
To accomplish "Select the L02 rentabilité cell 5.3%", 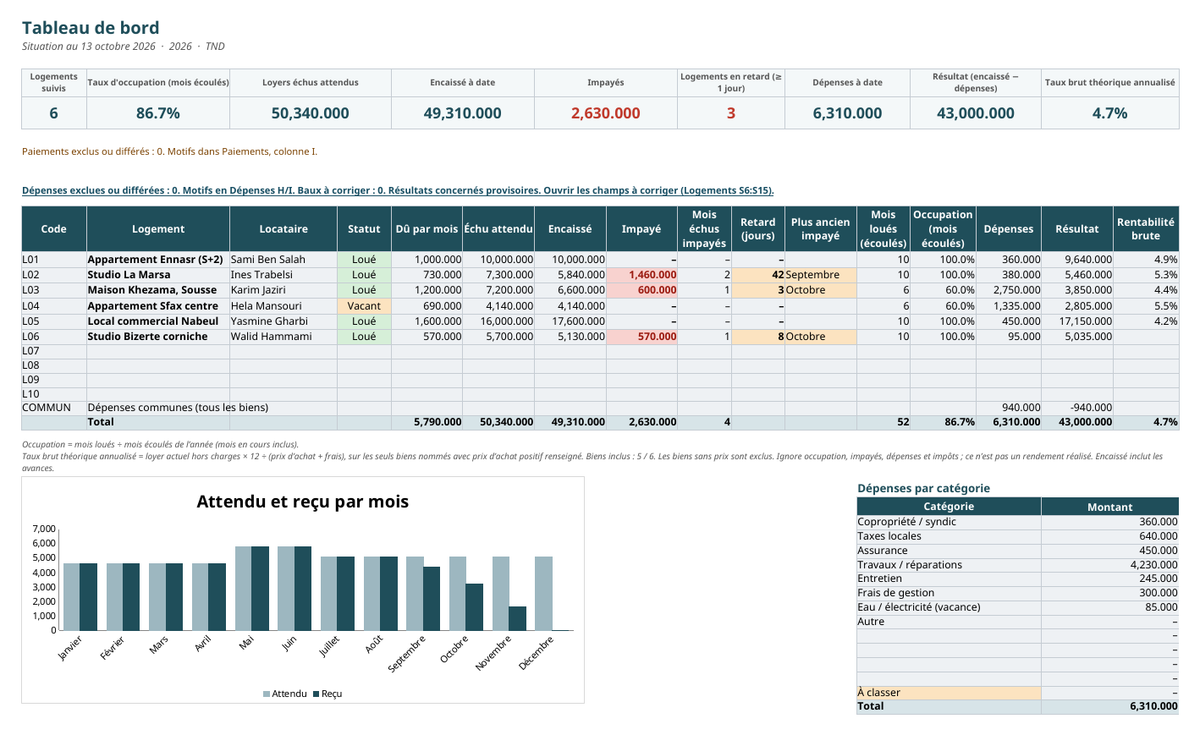I will coord(1146,274).
